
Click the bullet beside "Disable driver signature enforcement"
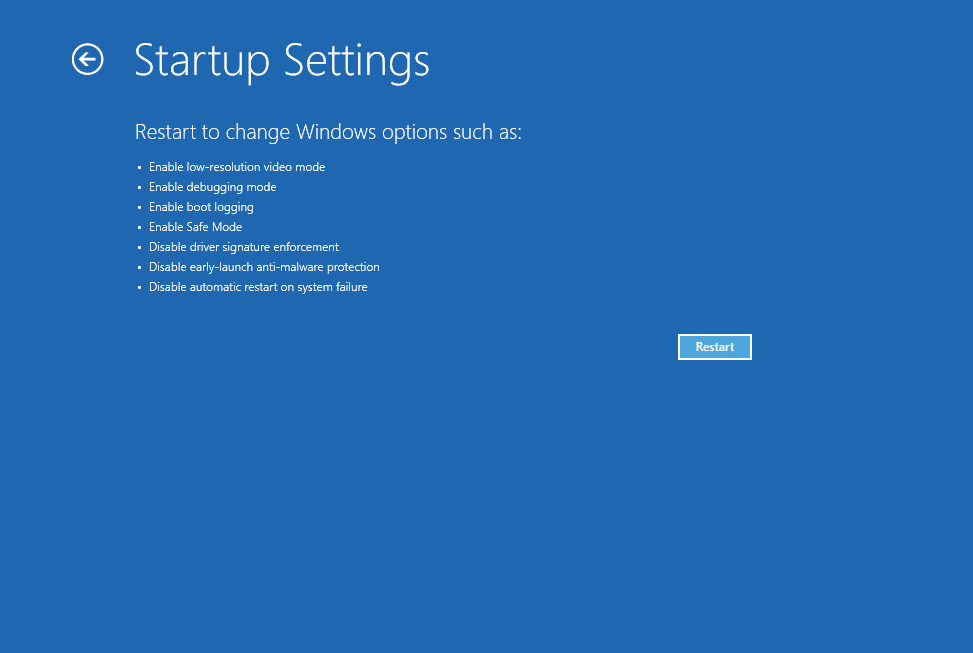tap(140, 247)
